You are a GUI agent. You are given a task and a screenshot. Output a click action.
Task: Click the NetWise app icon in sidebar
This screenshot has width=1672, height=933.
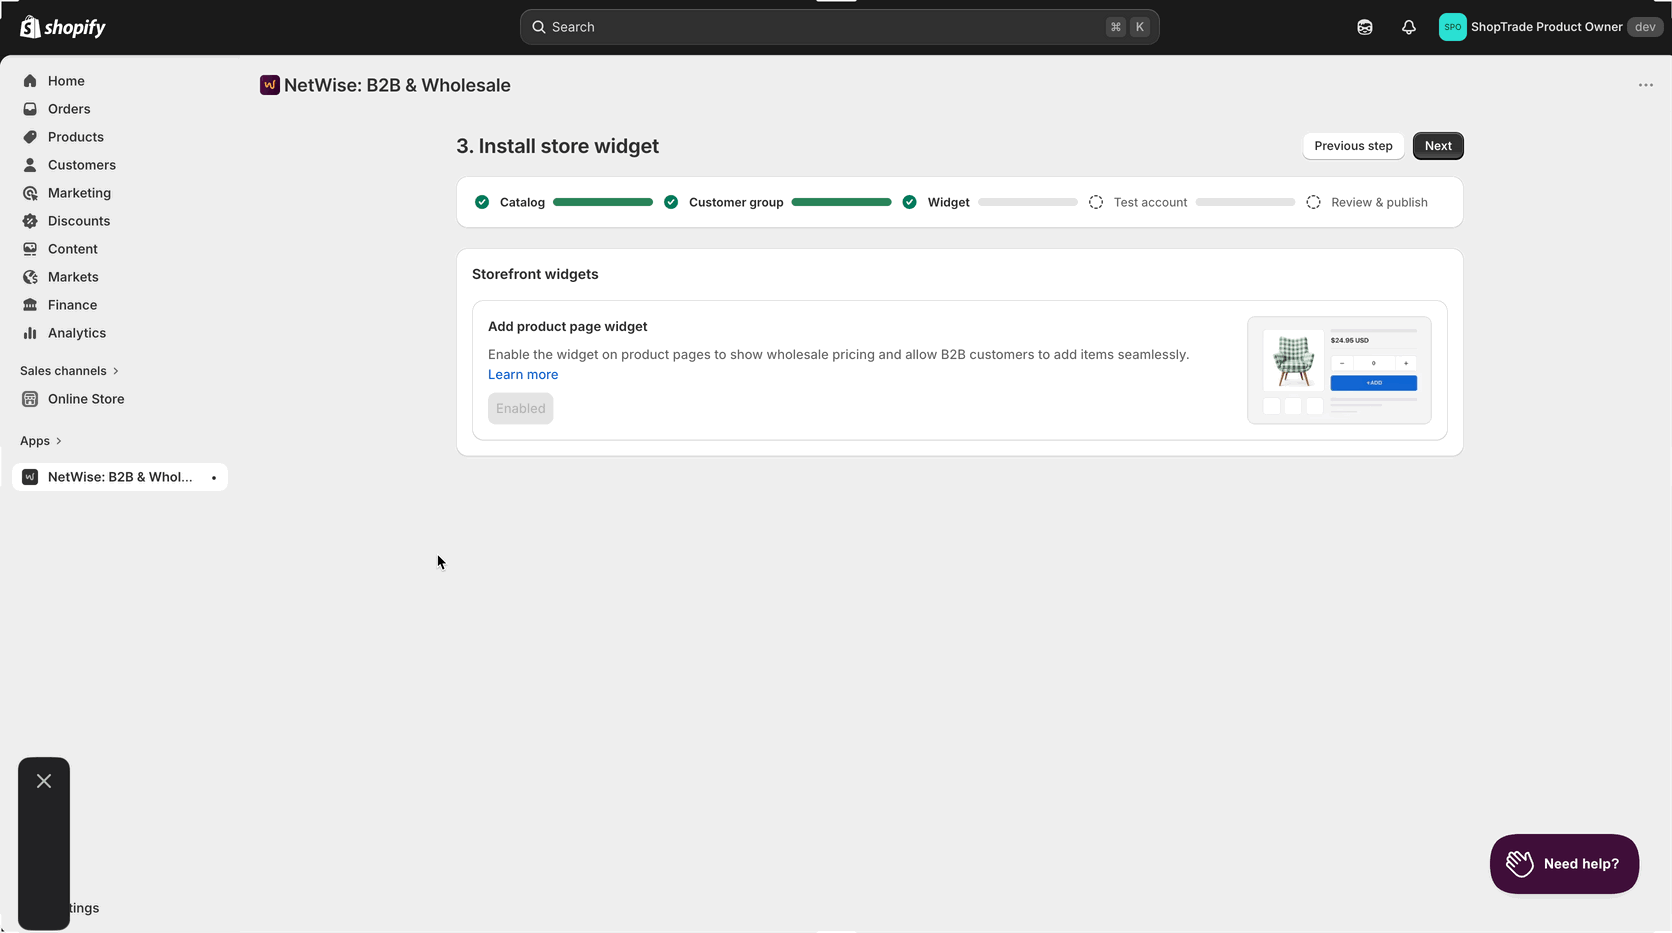30,477
